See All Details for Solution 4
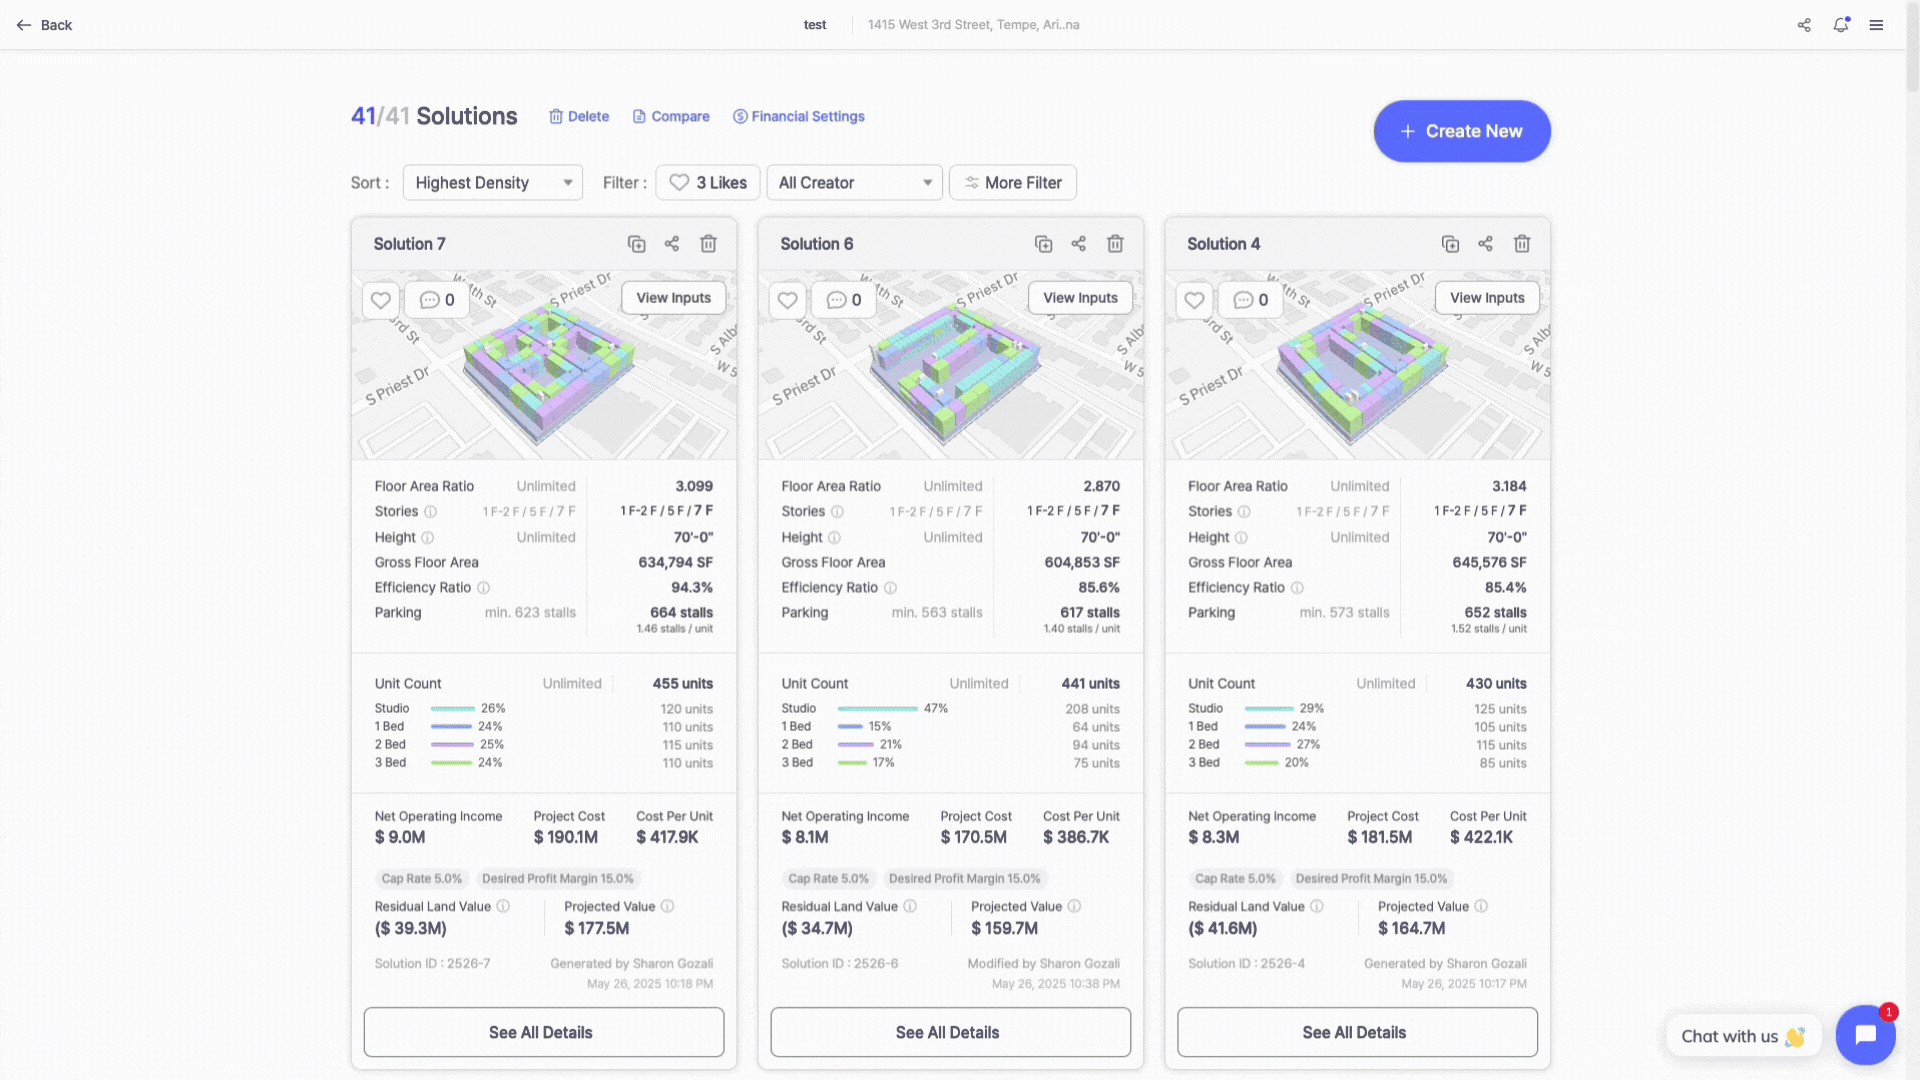This screenshot has height=1080, width=1920. (1356, 1032)
